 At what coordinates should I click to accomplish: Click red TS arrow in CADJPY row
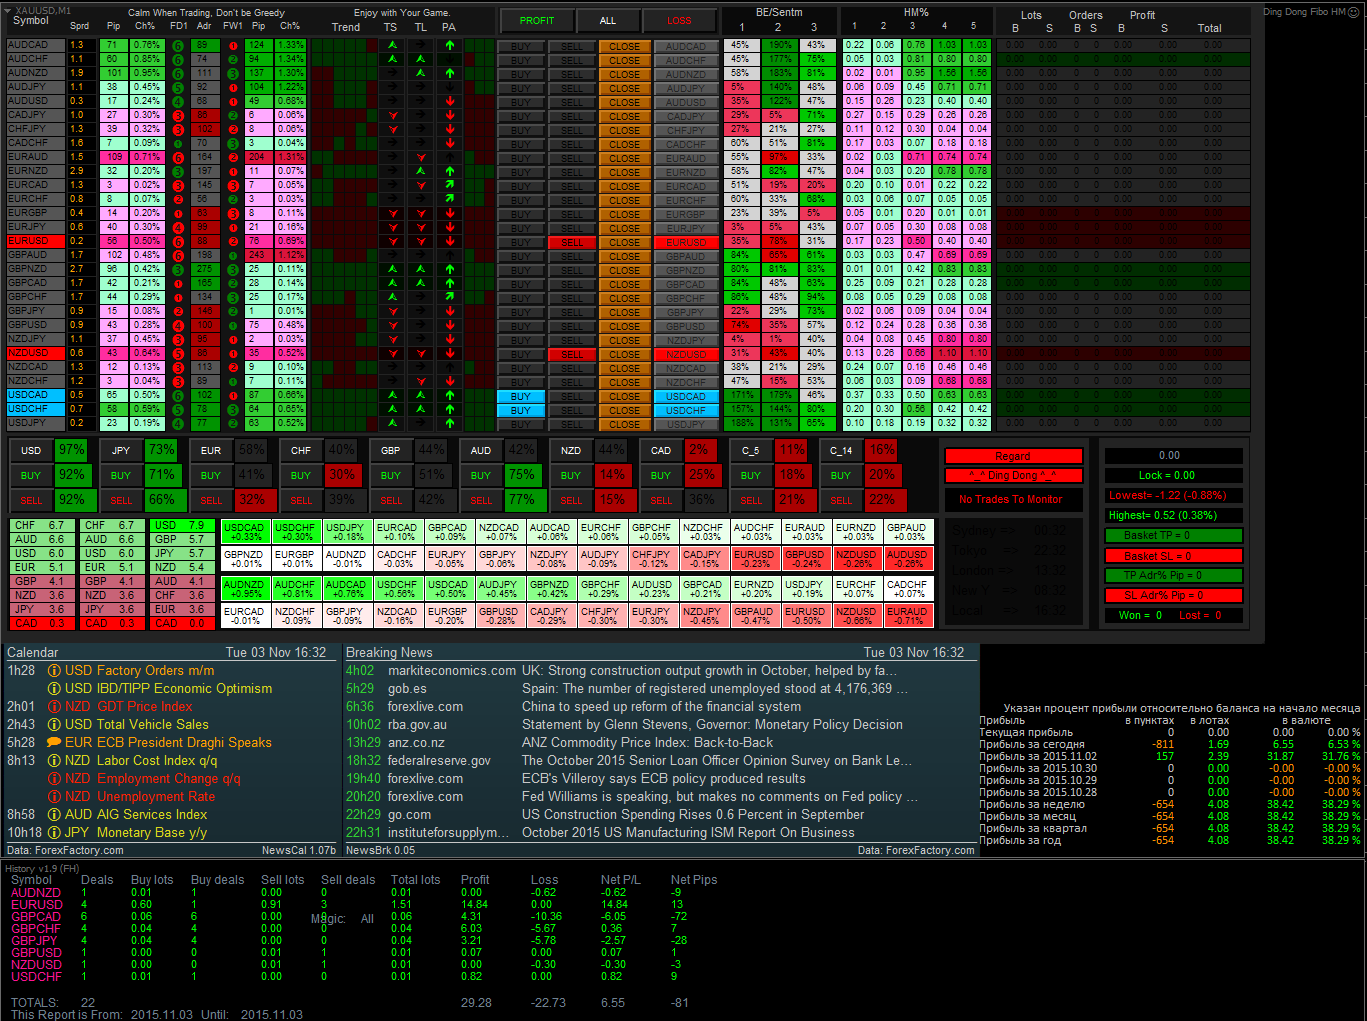pos(392,115)
